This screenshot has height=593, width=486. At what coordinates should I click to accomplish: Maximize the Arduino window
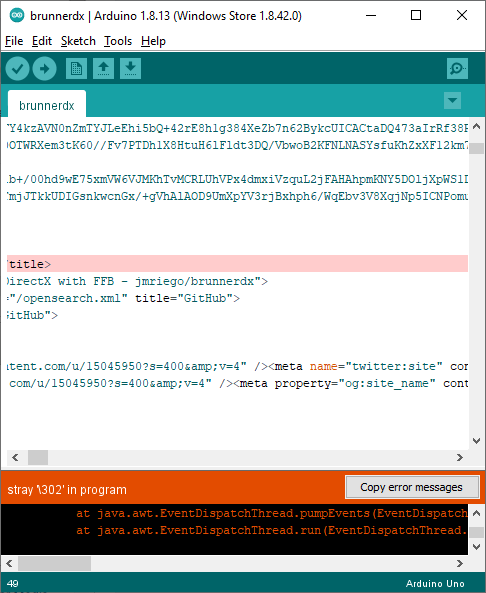click(x=416, y=16)
